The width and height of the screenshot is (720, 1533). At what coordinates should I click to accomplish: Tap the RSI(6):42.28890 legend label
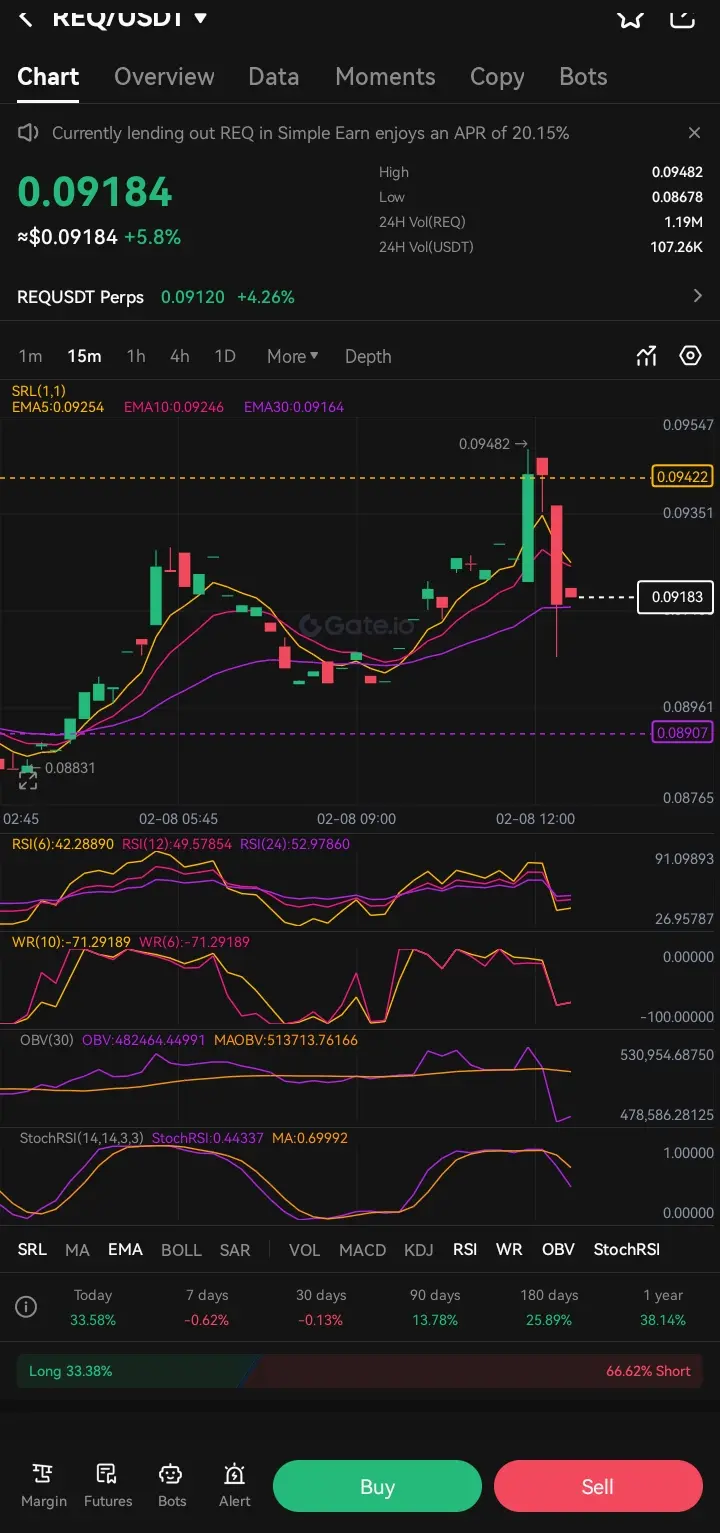click(63, 844)
